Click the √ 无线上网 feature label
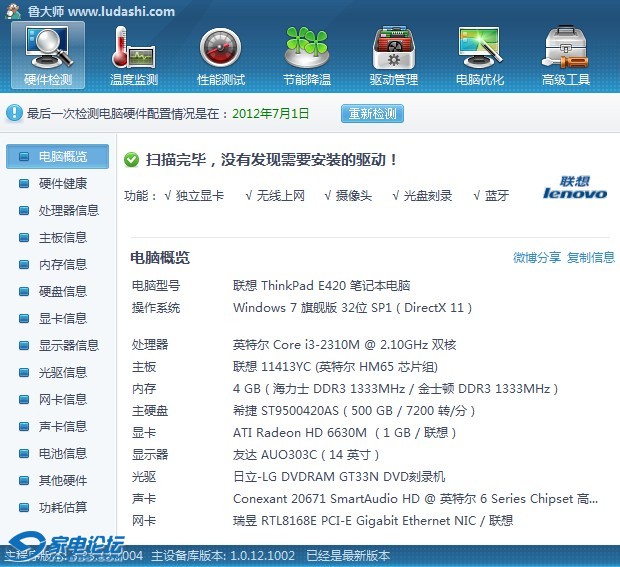The height and width of the screenshot is (567, 620). (x=275, y=195)
